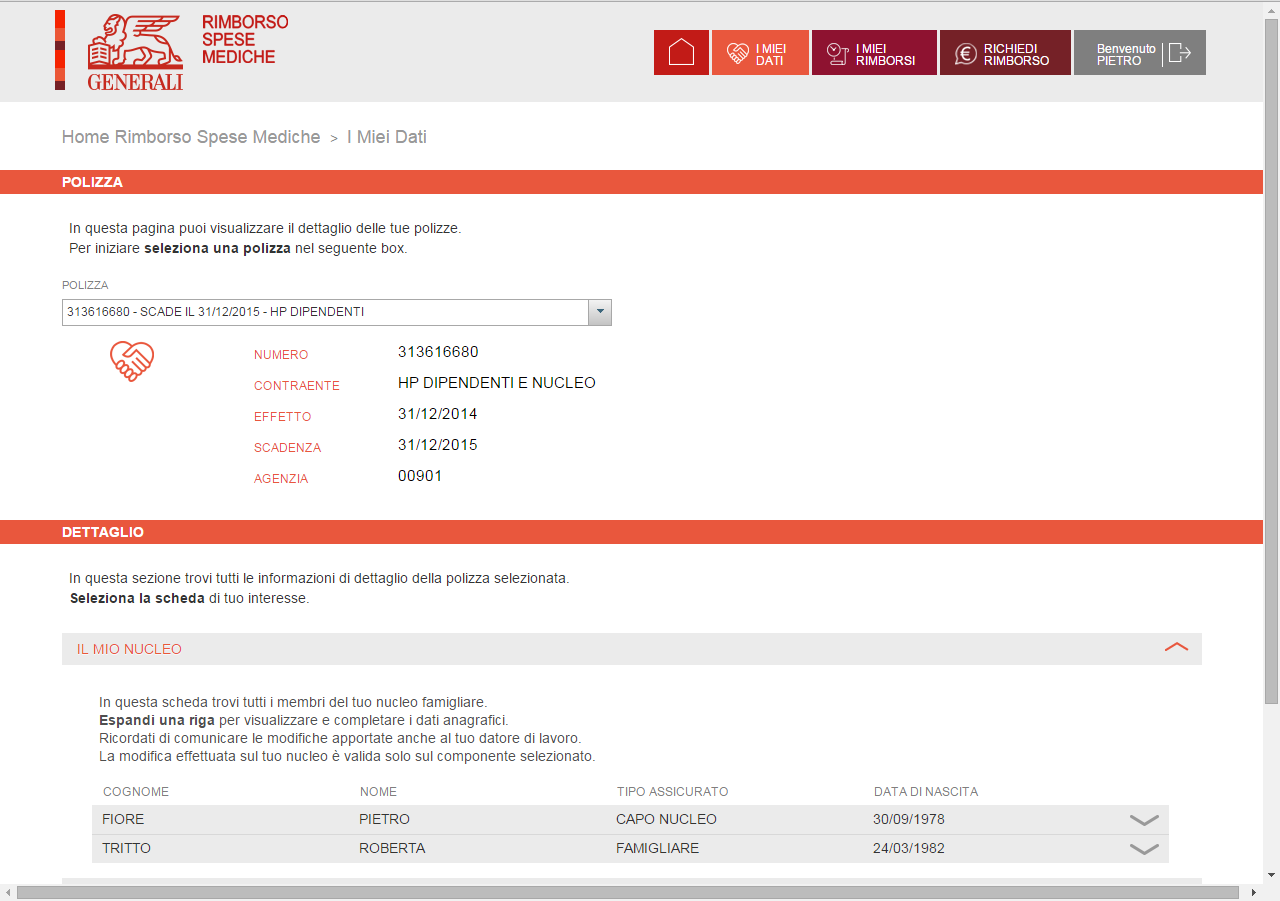The height and width of the screenshot is (901, 1280).
Task: Expand the FIORE PIETRO row
Action: click(1144, 820)
